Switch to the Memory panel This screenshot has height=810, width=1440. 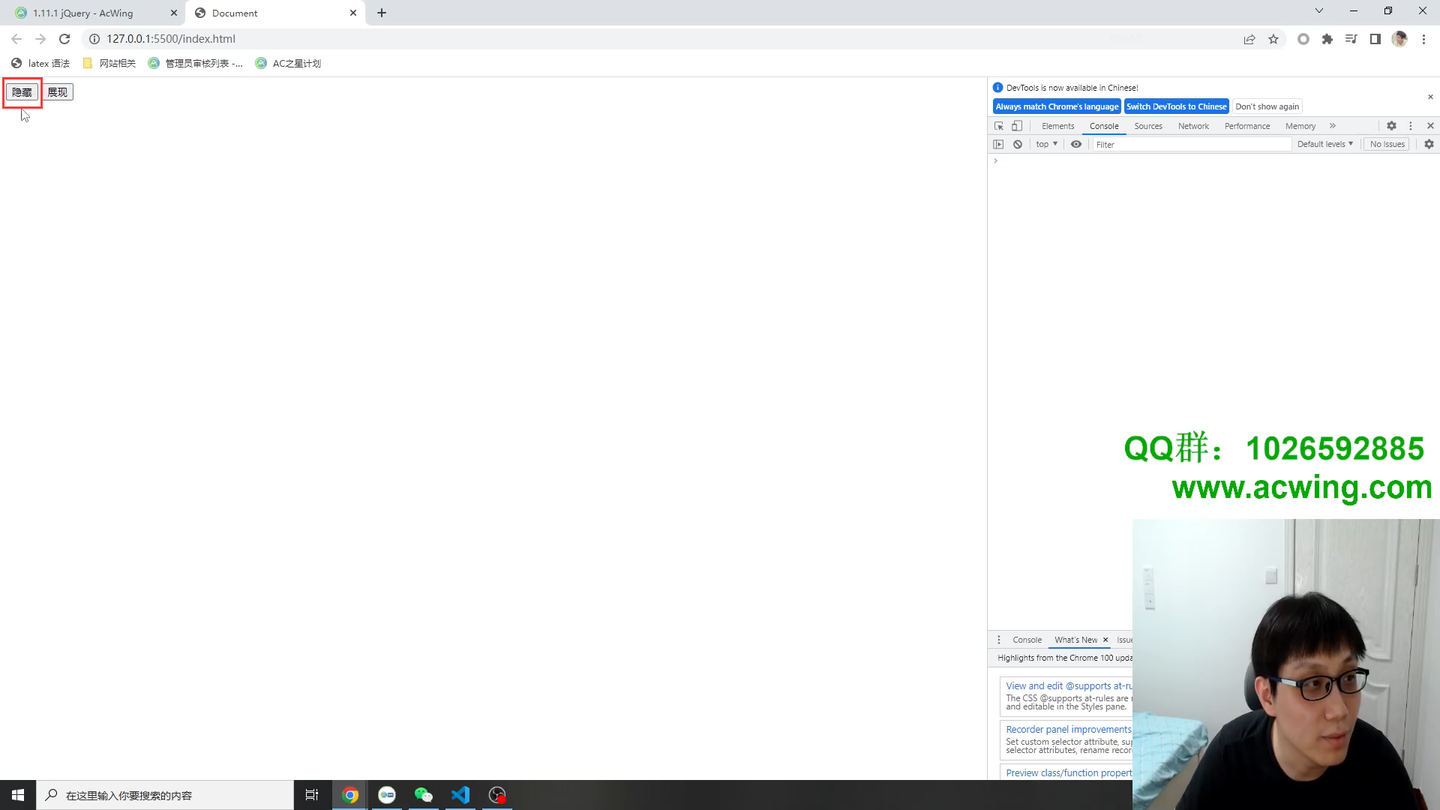coord(1300,126)
